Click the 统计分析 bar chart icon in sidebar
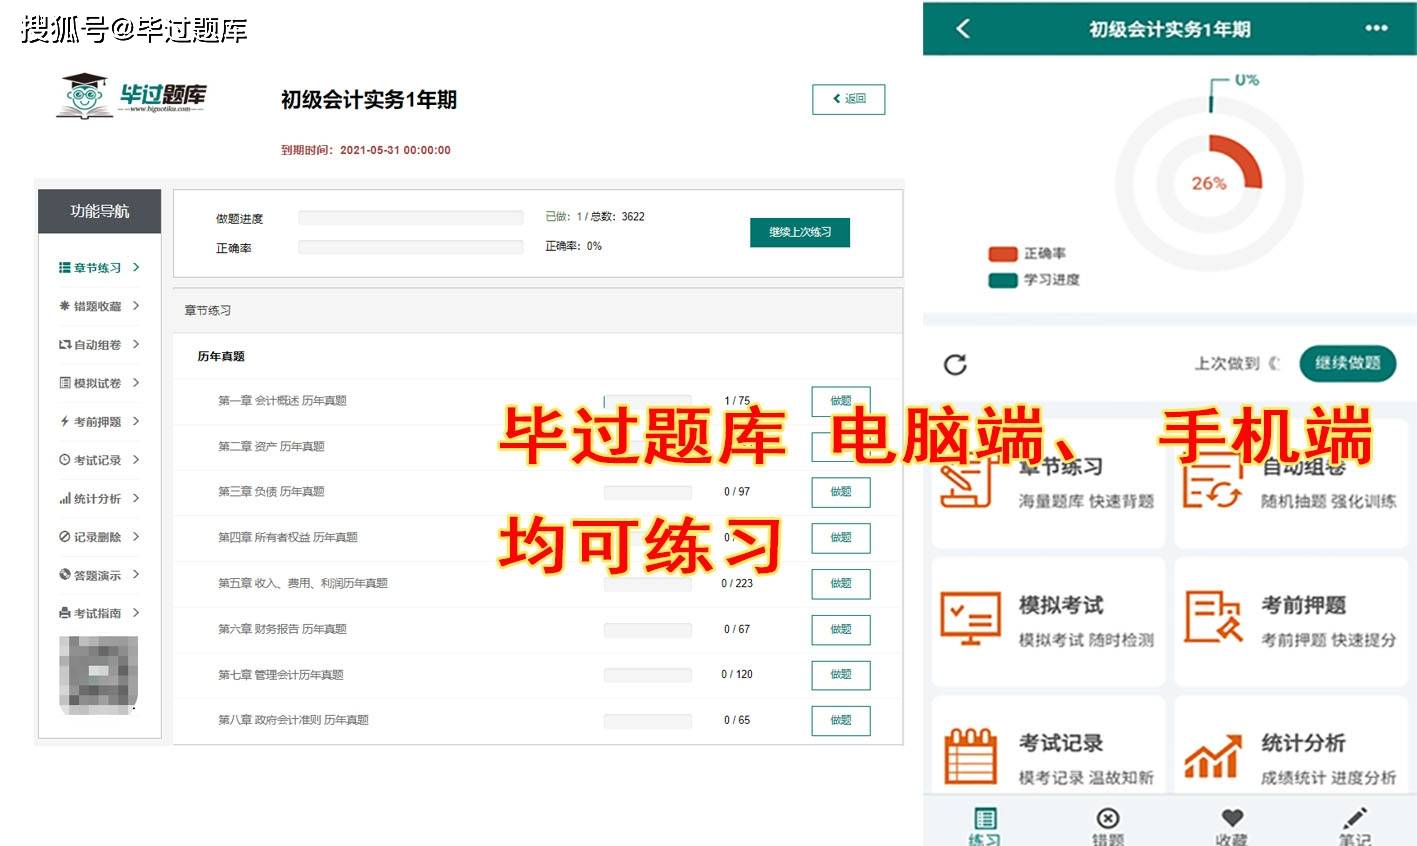This screenshot has height=846, width=1417. (x=65, y=498)
